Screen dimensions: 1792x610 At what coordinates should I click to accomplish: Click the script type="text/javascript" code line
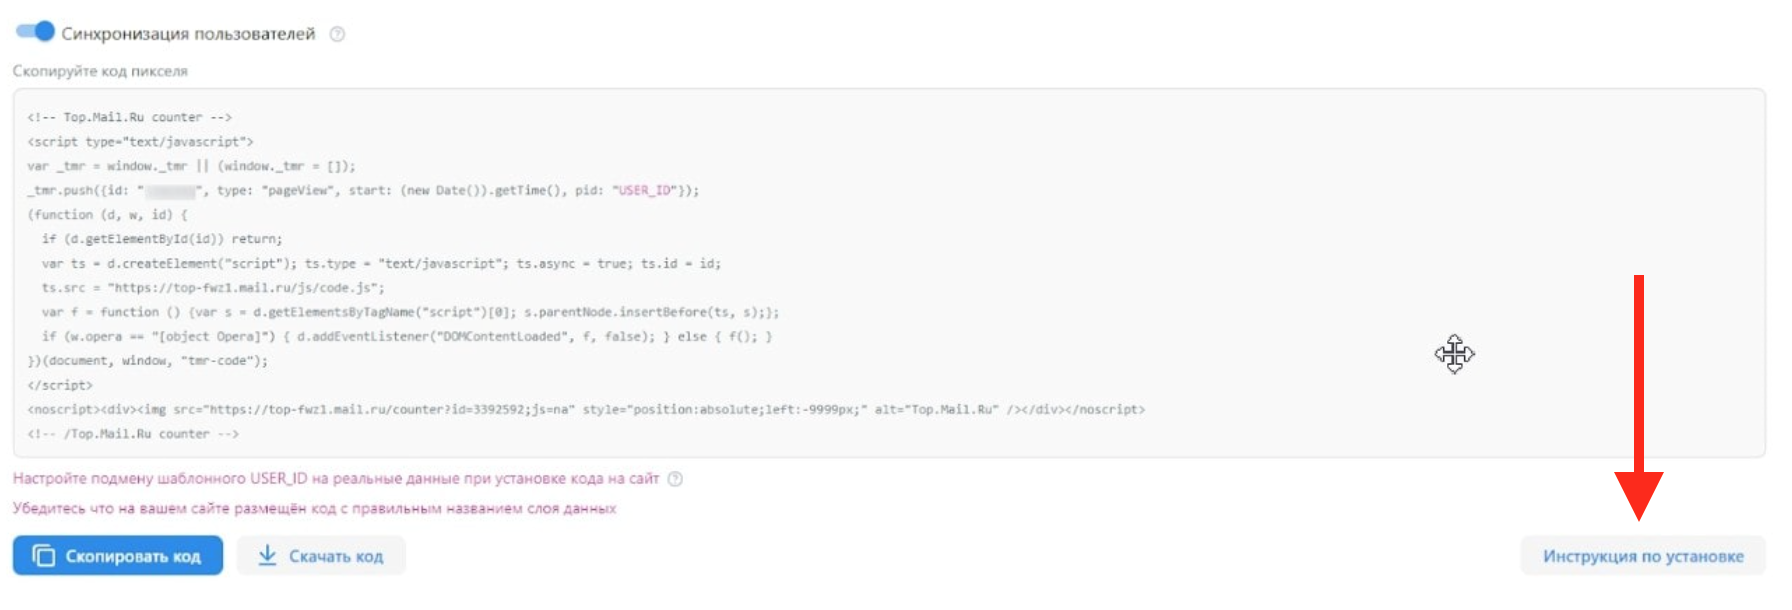click(141, 142)
